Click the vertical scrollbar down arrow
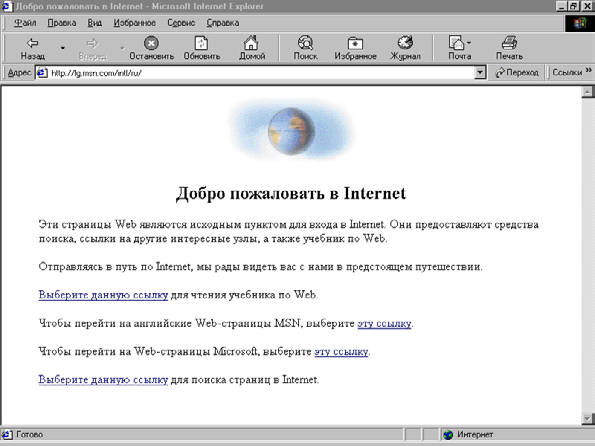Screen dimensions: 595x446 587,419
